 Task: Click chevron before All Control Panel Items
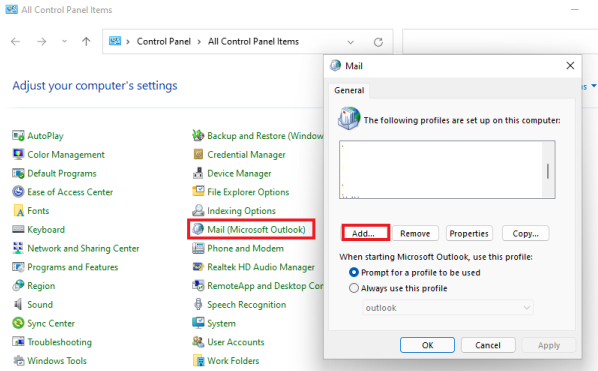coord(199,42)
